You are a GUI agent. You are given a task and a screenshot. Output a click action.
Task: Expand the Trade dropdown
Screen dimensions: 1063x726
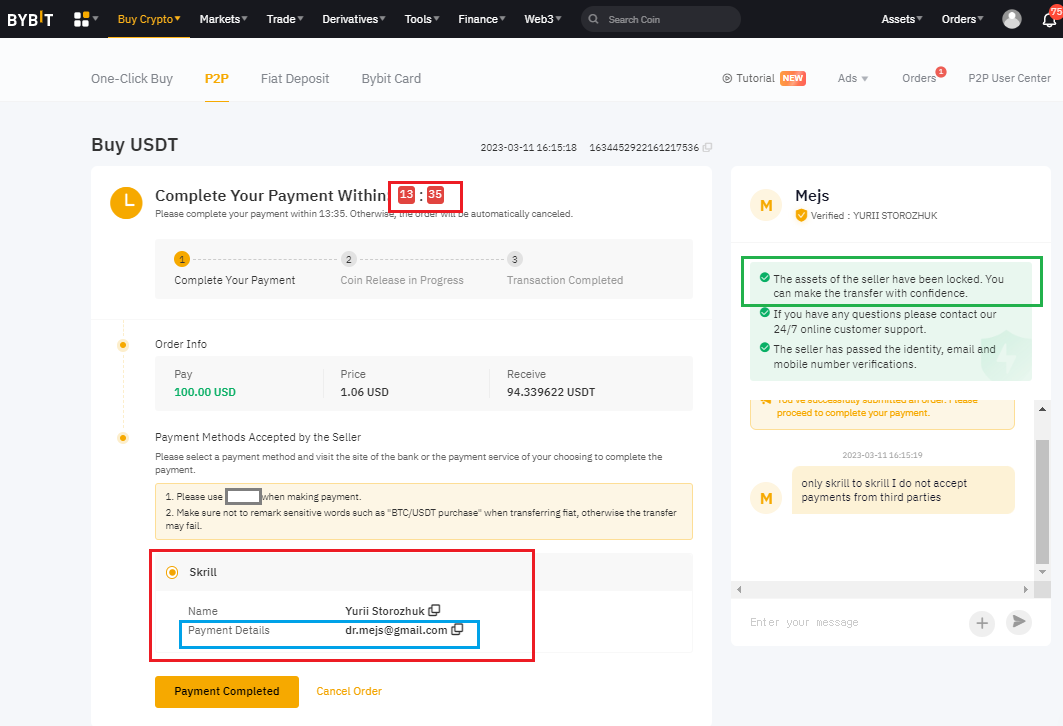click(x=285, y=19)
